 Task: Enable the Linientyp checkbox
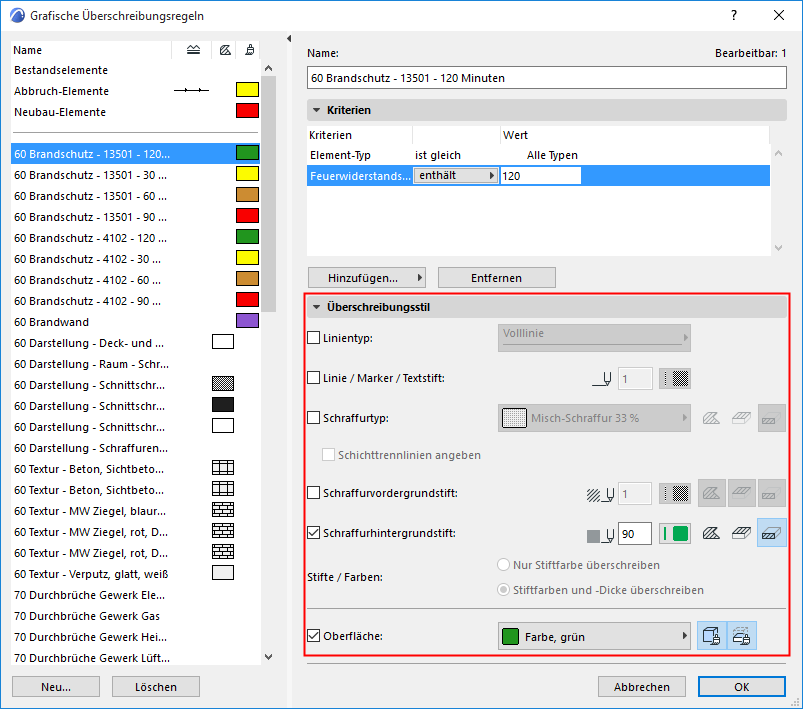(x=313, y=338)
